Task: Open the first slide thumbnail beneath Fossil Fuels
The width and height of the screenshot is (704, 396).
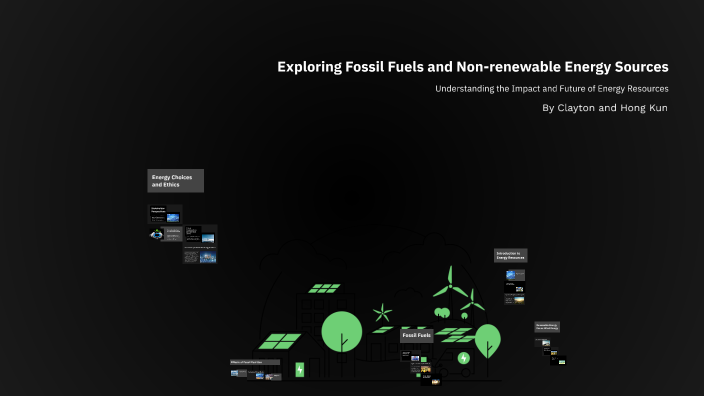Action: 411,356
